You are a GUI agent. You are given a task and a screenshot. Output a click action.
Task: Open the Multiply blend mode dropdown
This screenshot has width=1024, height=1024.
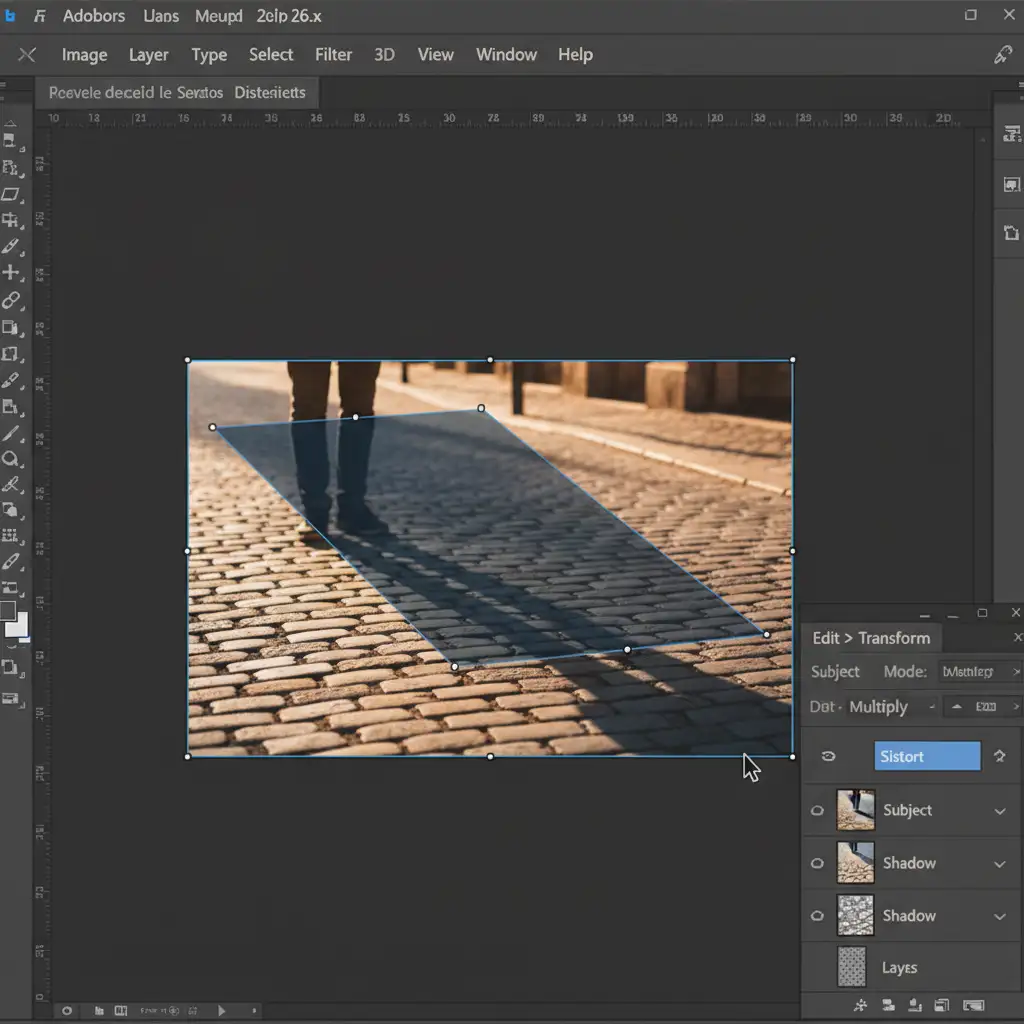coord(890,707)
